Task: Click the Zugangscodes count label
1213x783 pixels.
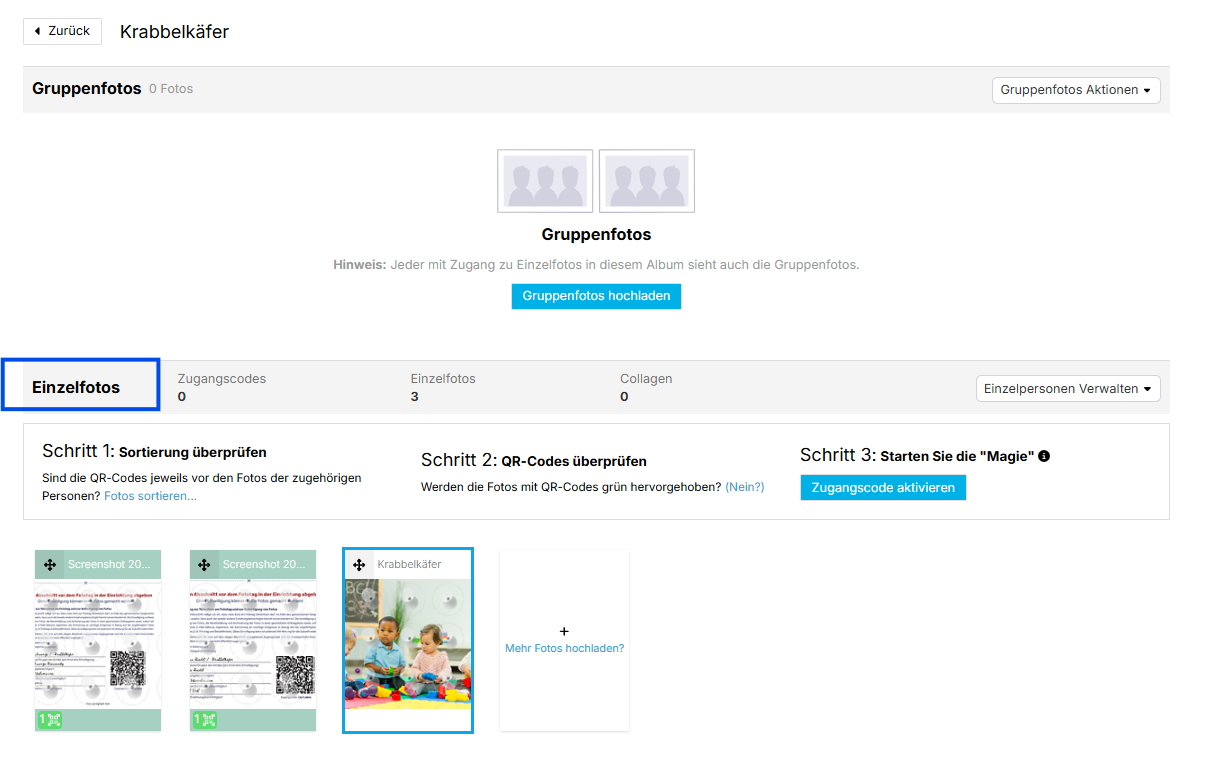Action: point(222,379)
